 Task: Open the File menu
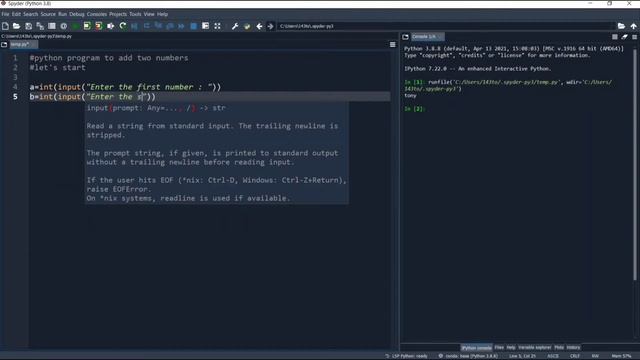click(5, 14)
